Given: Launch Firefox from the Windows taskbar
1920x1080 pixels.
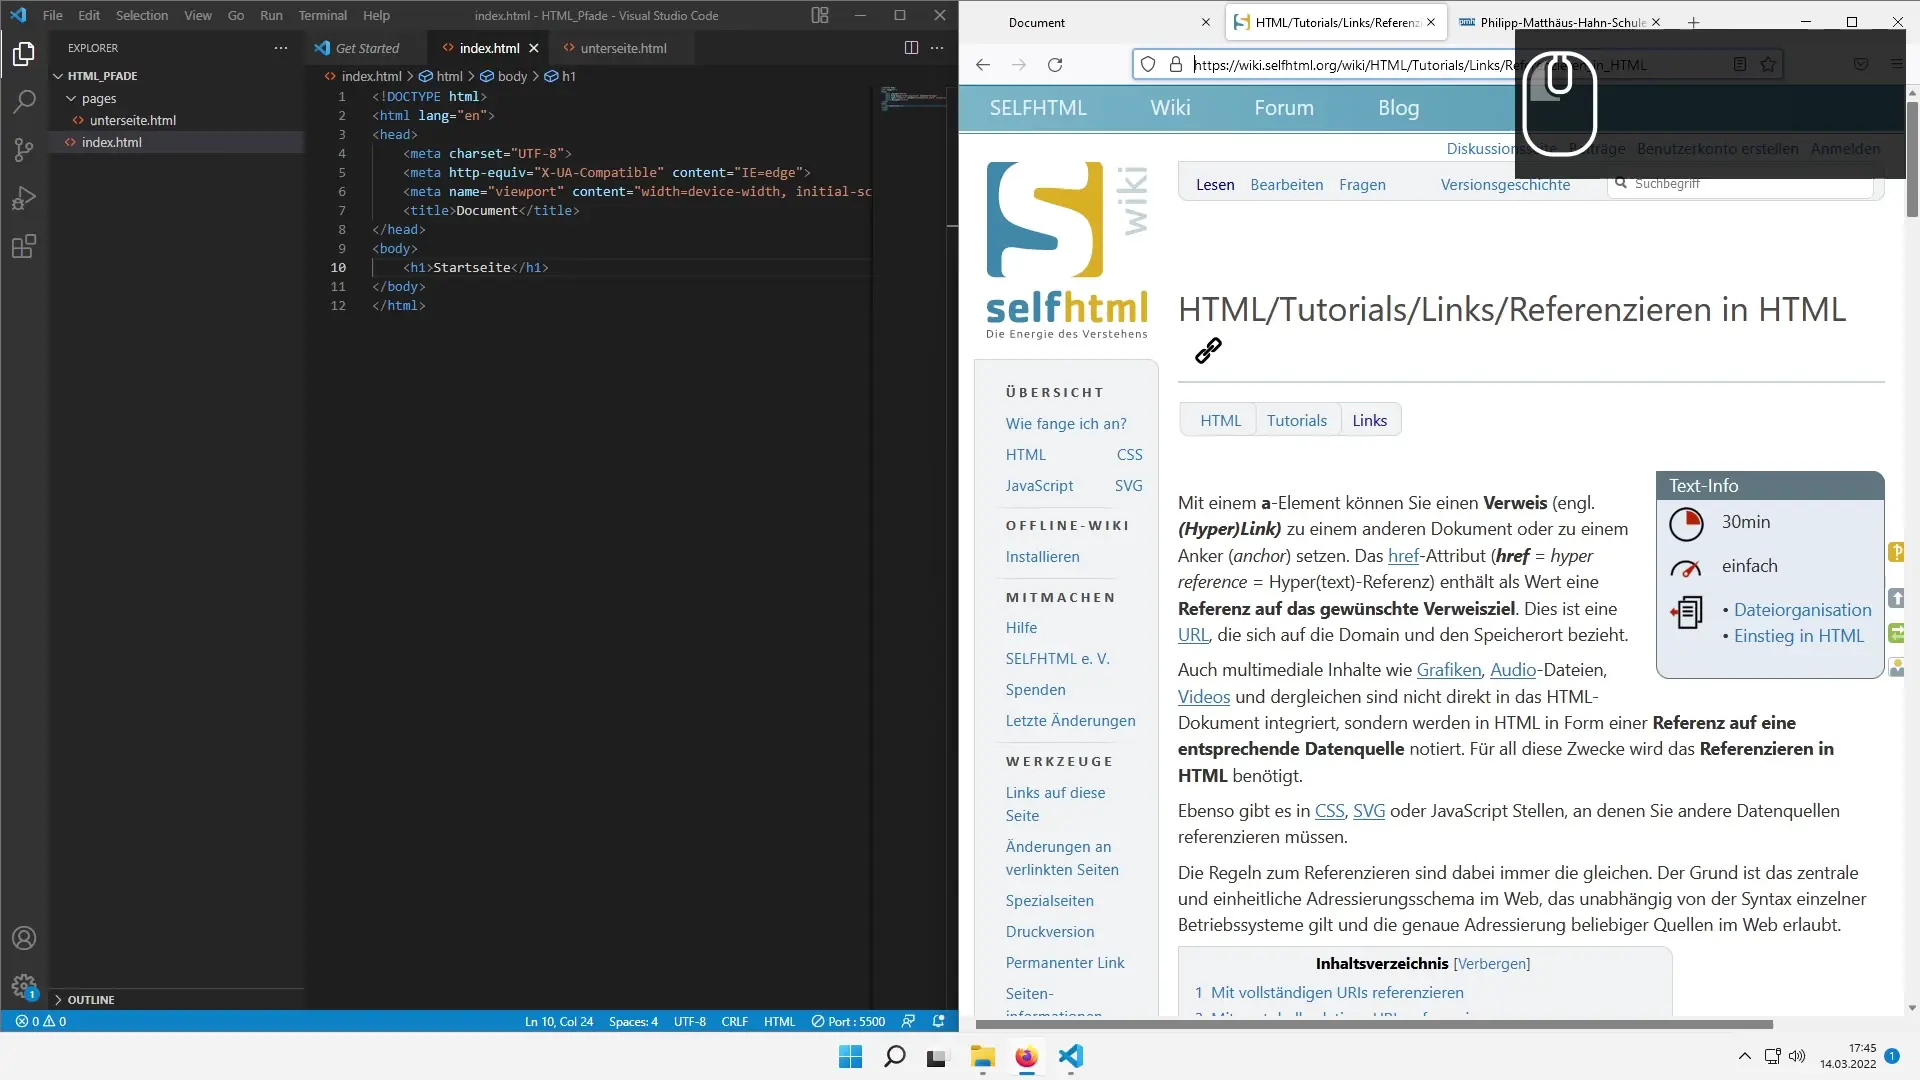Looking at the screenshot, I should tap(1026, 1057).
